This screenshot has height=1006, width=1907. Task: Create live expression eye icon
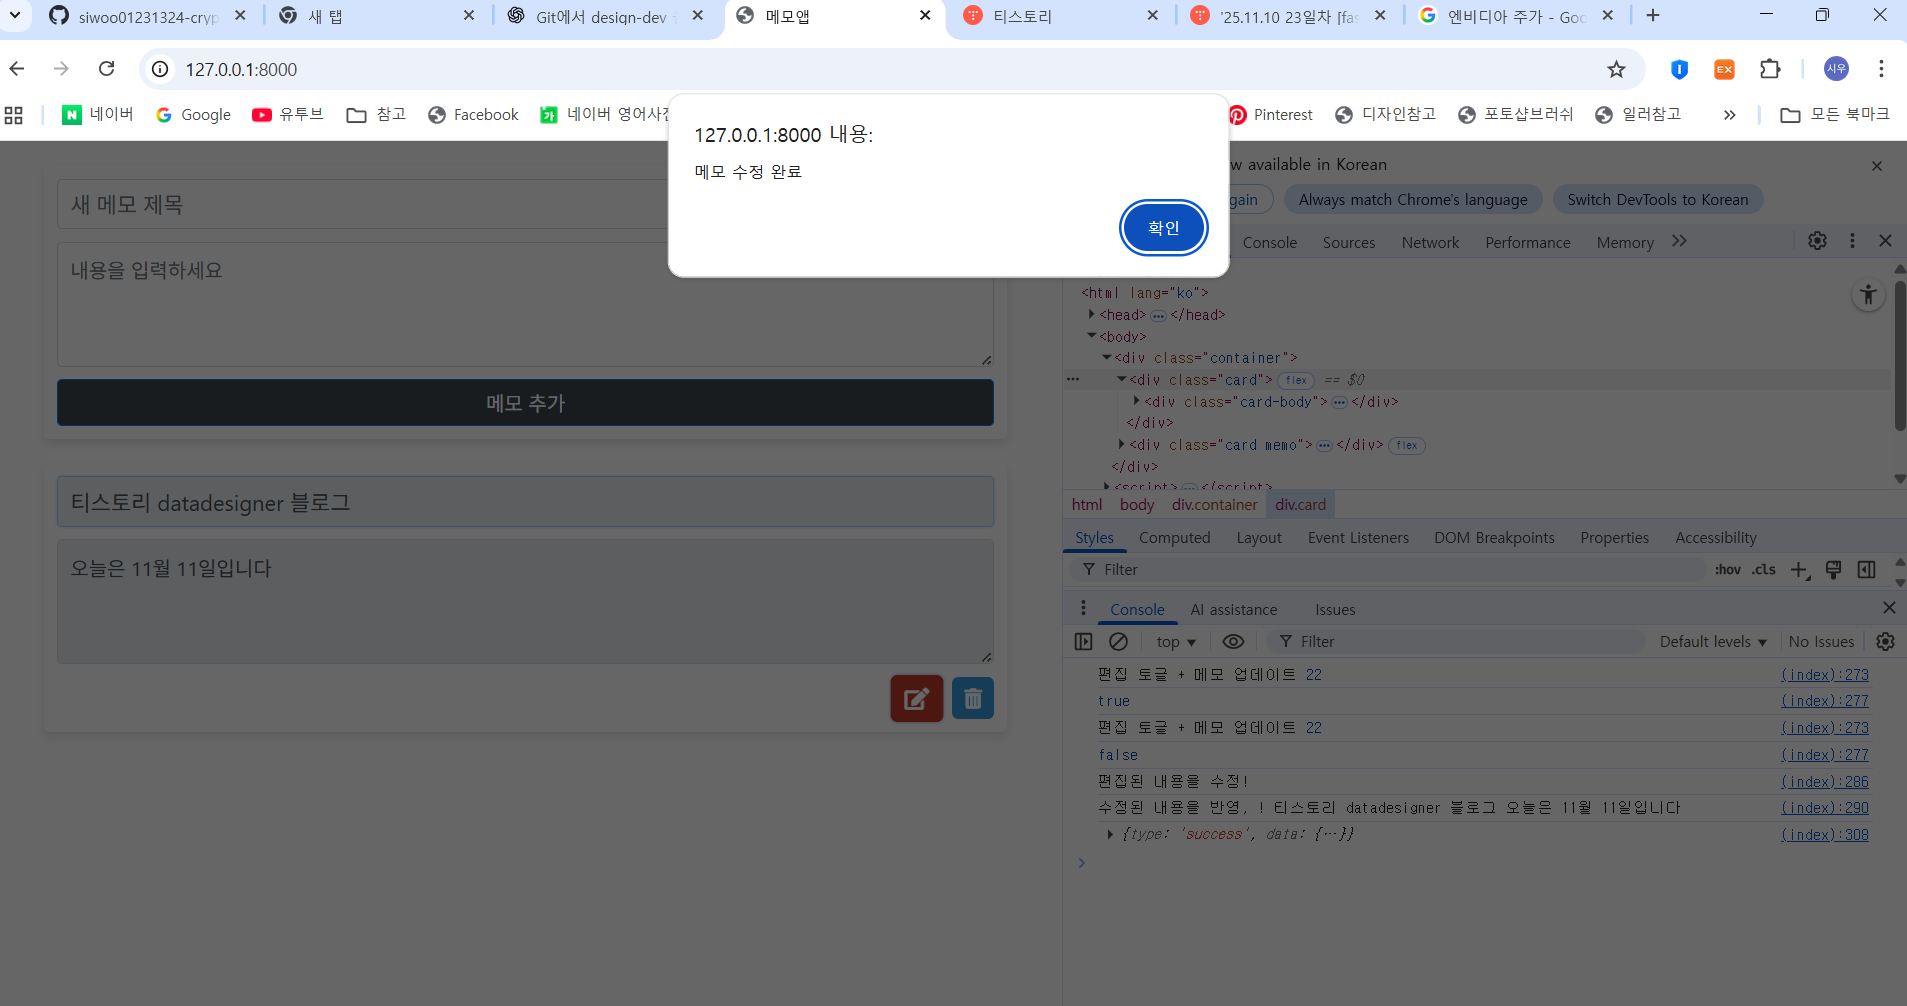1233,642
